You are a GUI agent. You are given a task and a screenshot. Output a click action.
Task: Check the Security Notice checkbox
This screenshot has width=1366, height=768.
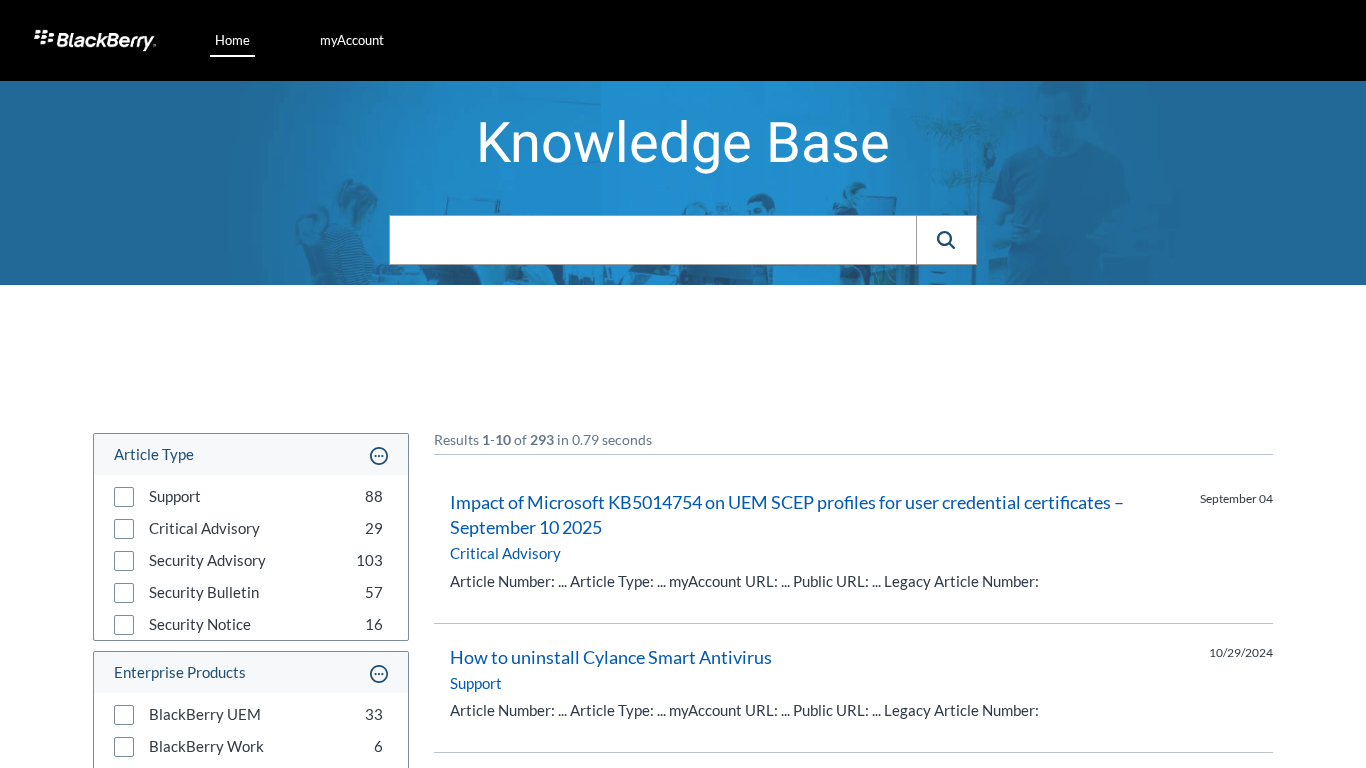coord(124,625)
